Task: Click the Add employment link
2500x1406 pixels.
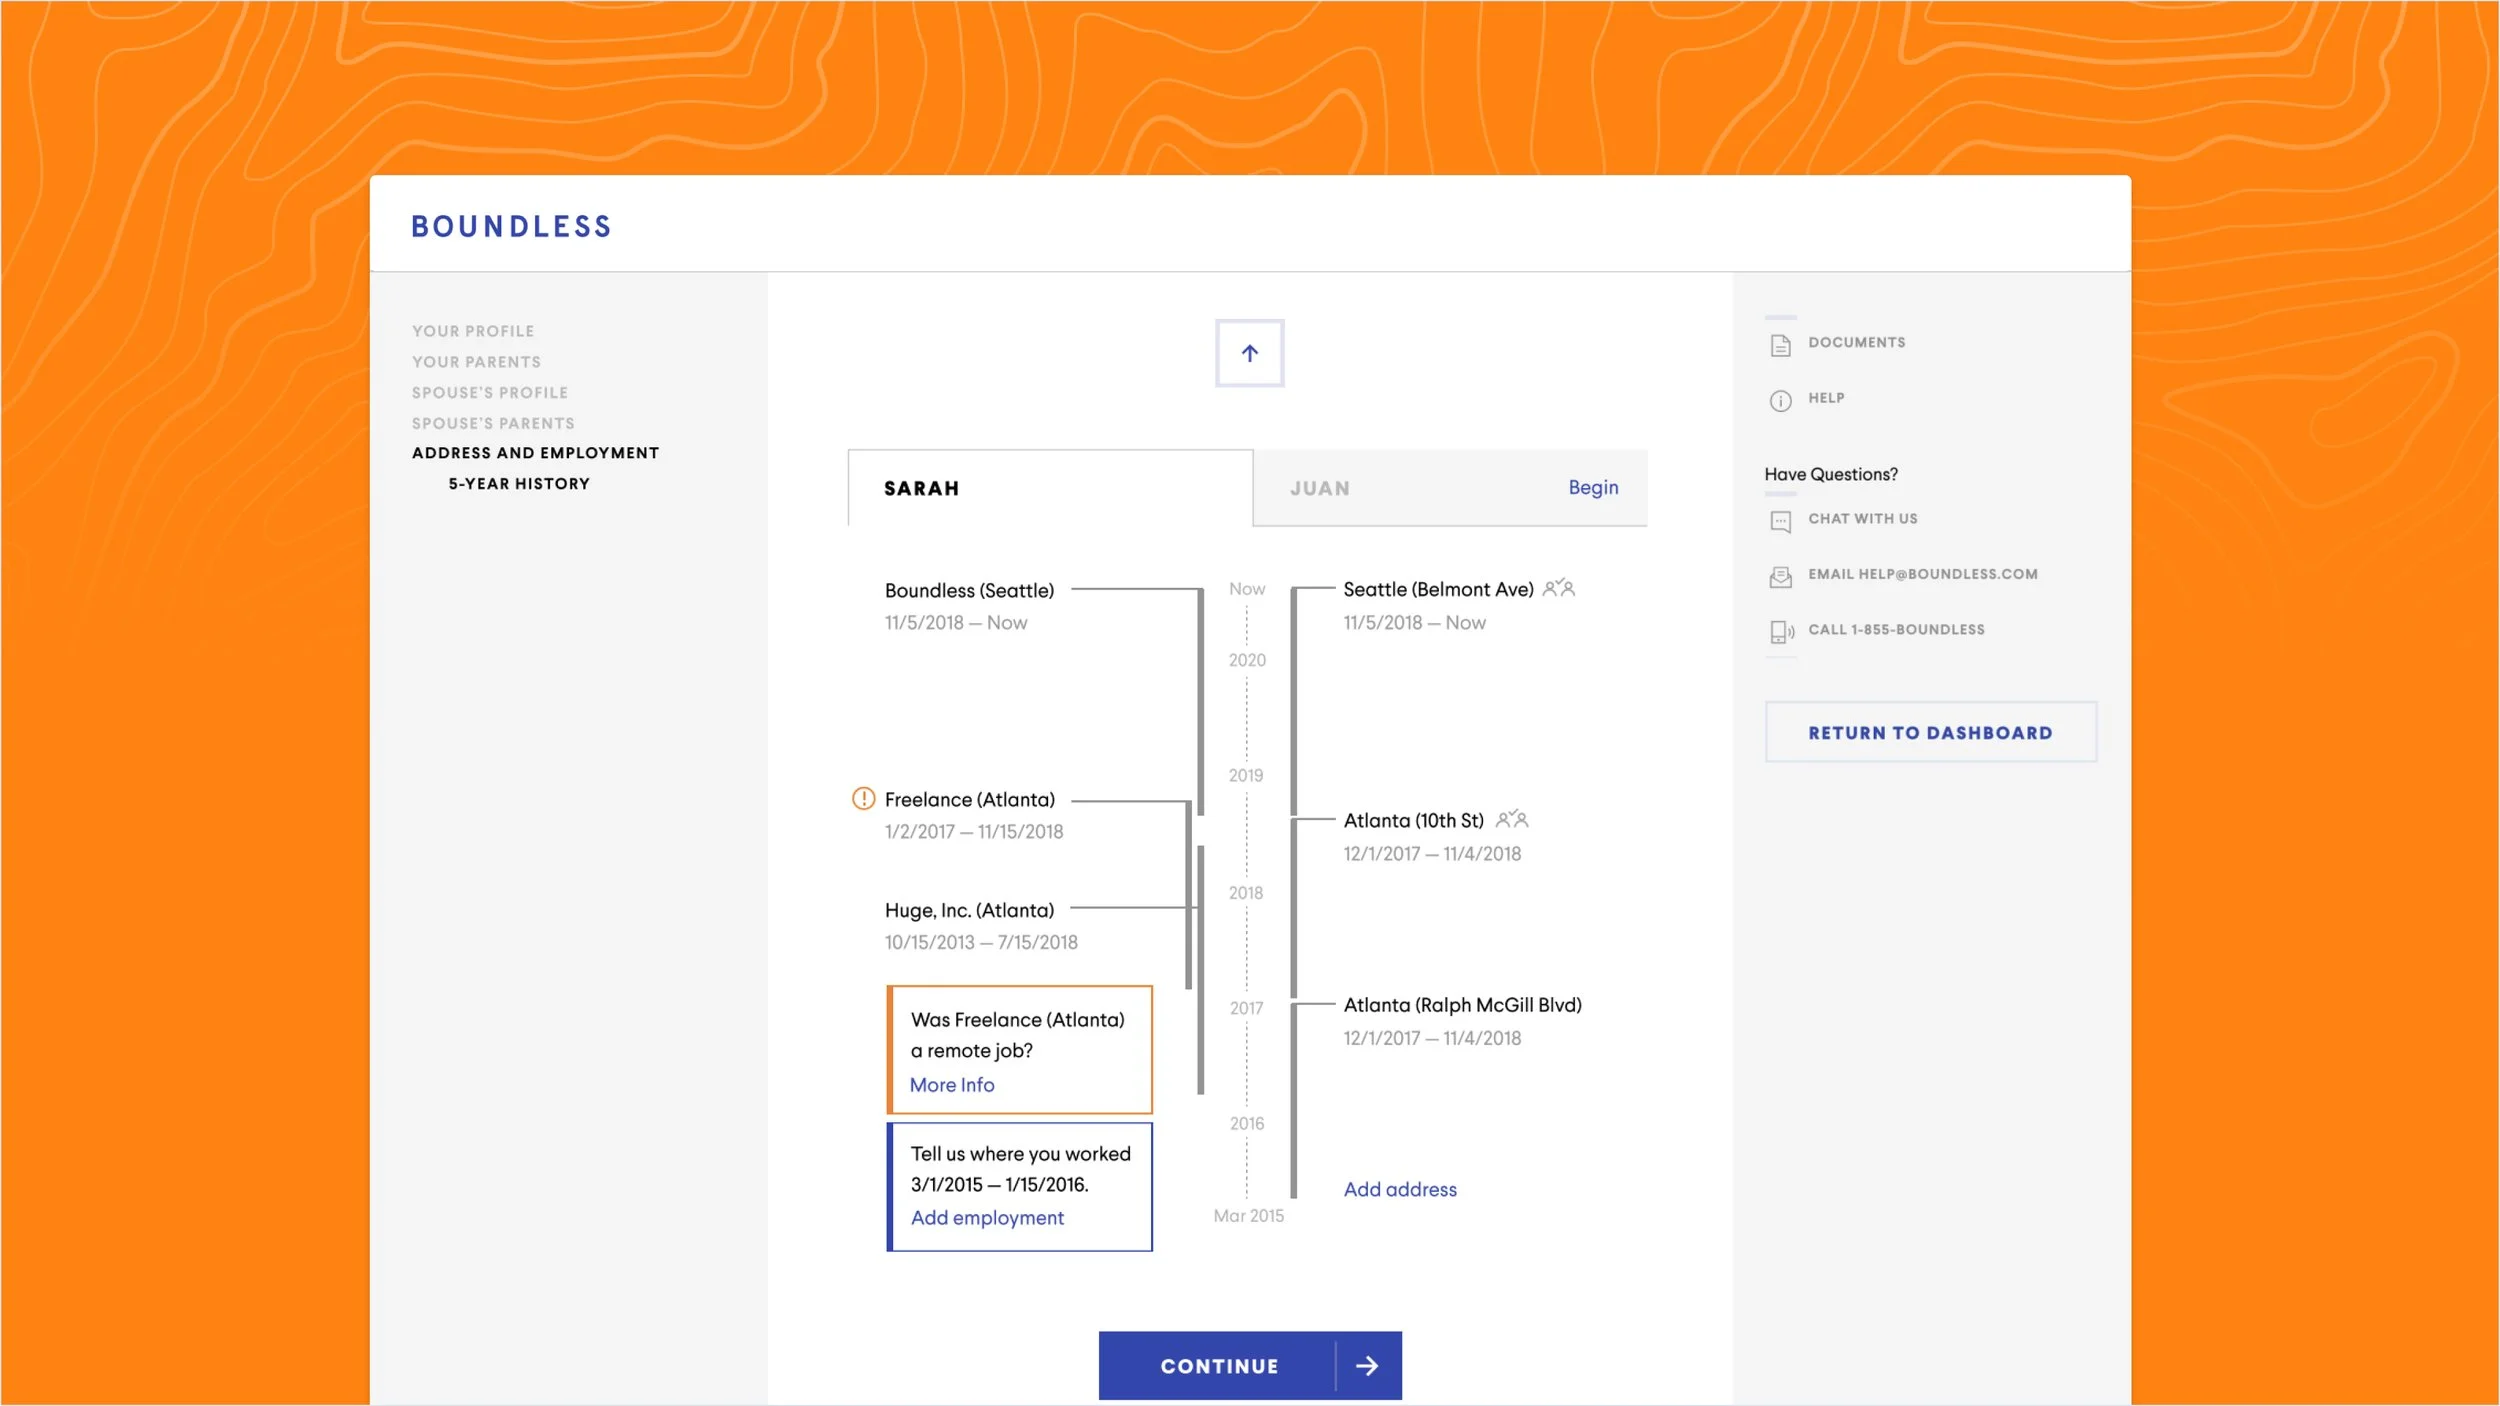Action: 986,1218
